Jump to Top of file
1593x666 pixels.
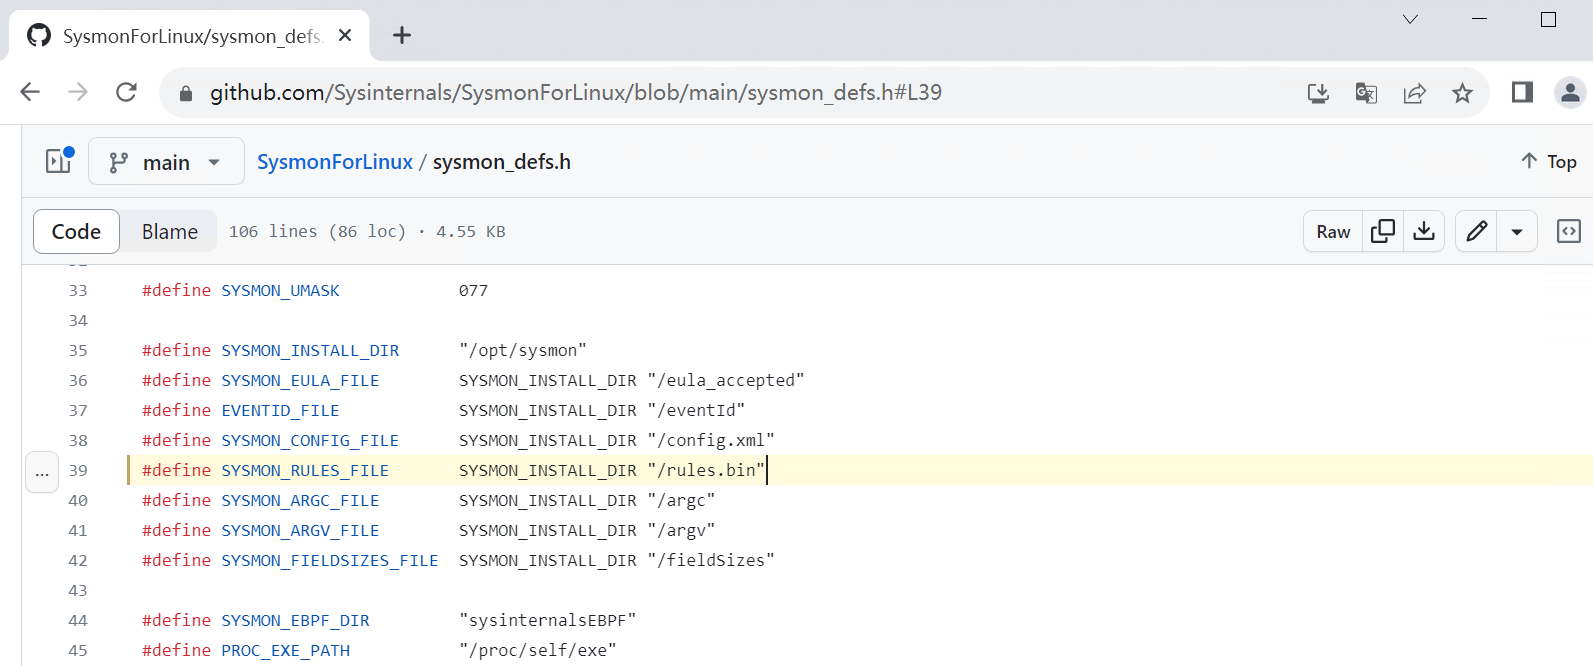point(1549,161)
